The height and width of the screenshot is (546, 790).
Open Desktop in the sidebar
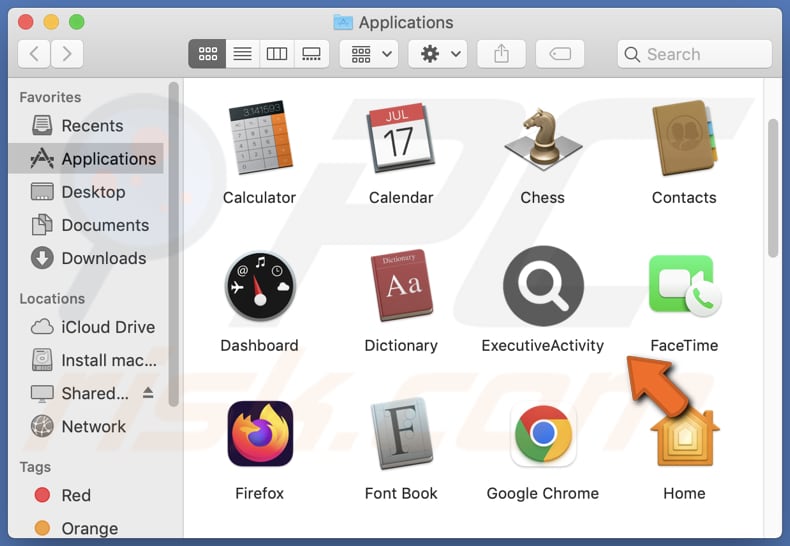coord(86,192)
